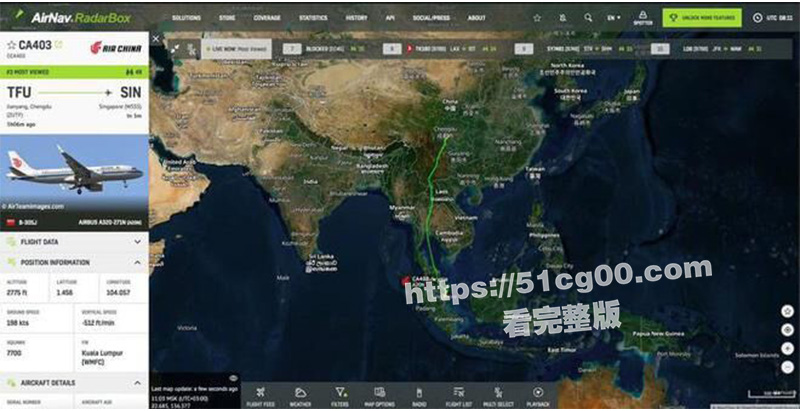Screen dimensions: 800x411
Task: Toggle the eye icon on map info box
Action: (233, 378)
